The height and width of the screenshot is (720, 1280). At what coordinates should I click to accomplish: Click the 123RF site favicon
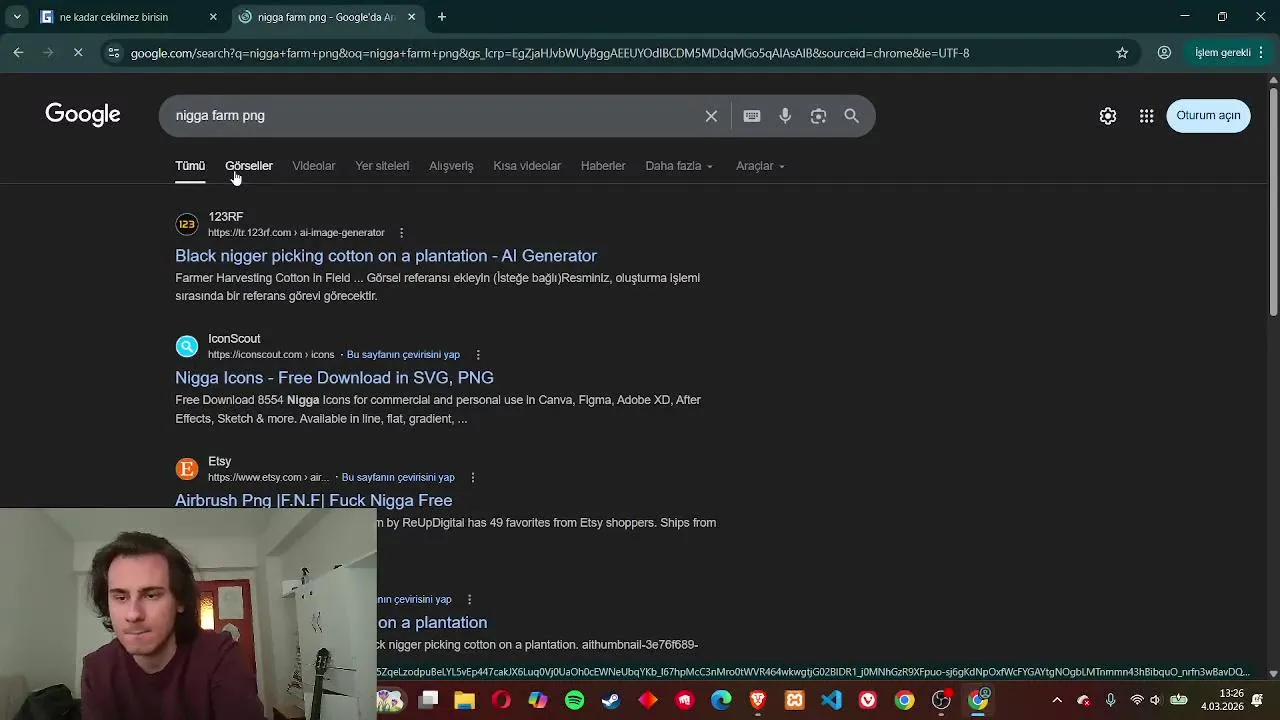click(x=187, y=224)
